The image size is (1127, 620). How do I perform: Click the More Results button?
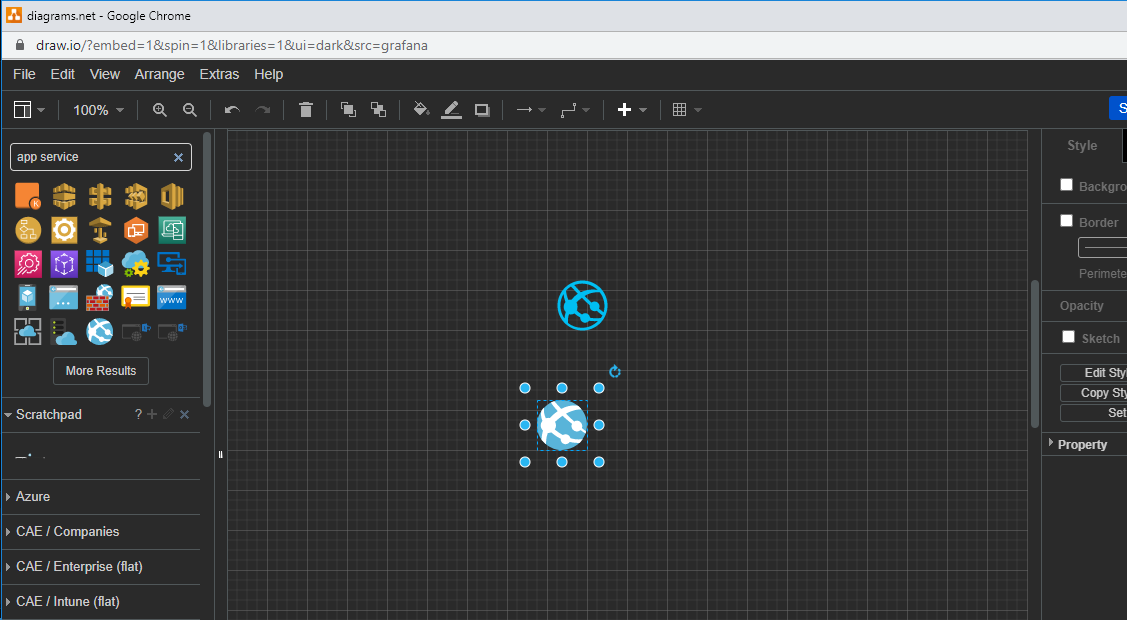[x=100, y=370]
